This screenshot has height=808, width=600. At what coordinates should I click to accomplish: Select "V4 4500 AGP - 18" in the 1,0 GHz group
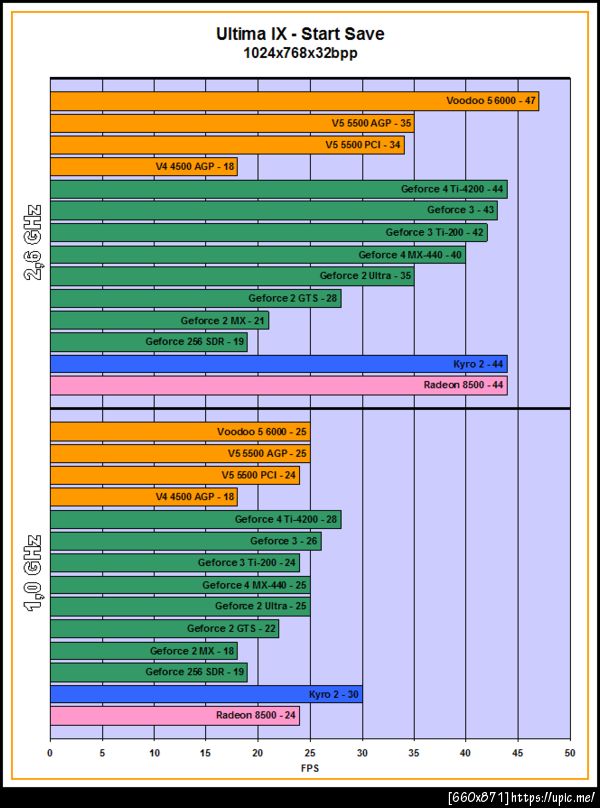pyautogui.click(x=144, y=497)
